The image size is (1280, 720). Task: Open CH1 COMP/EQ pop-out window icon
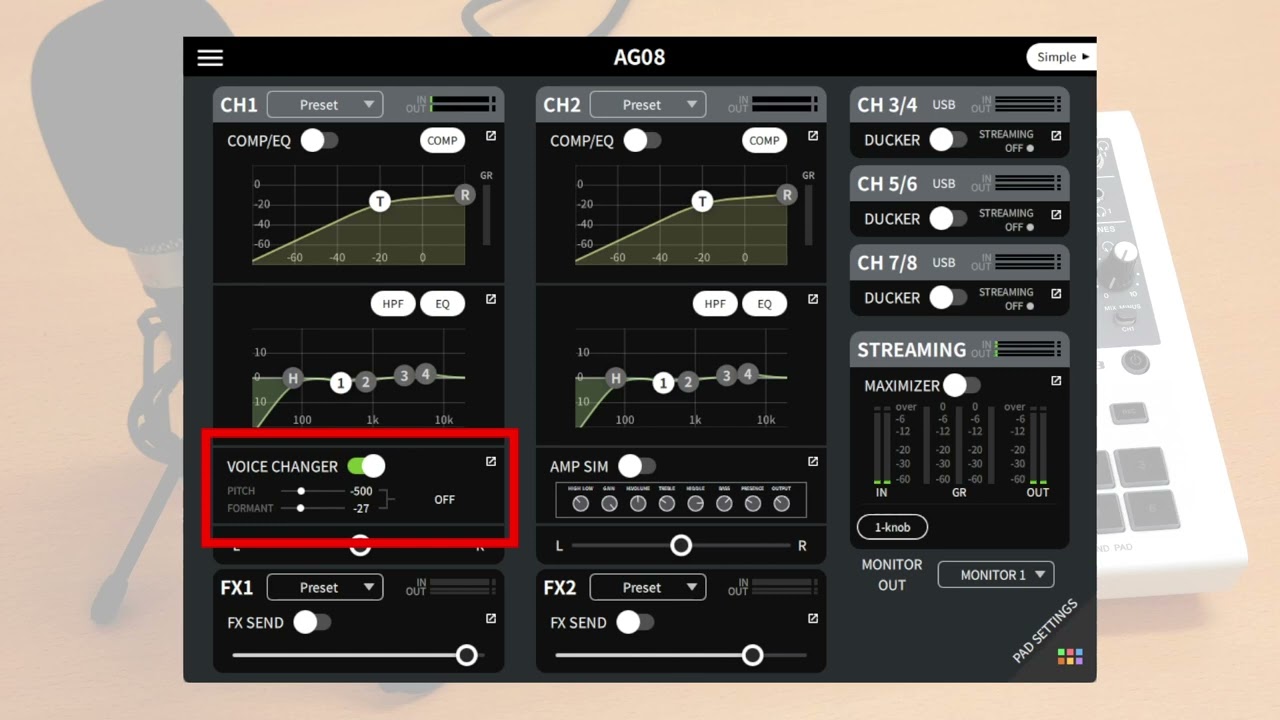[491, 136]
